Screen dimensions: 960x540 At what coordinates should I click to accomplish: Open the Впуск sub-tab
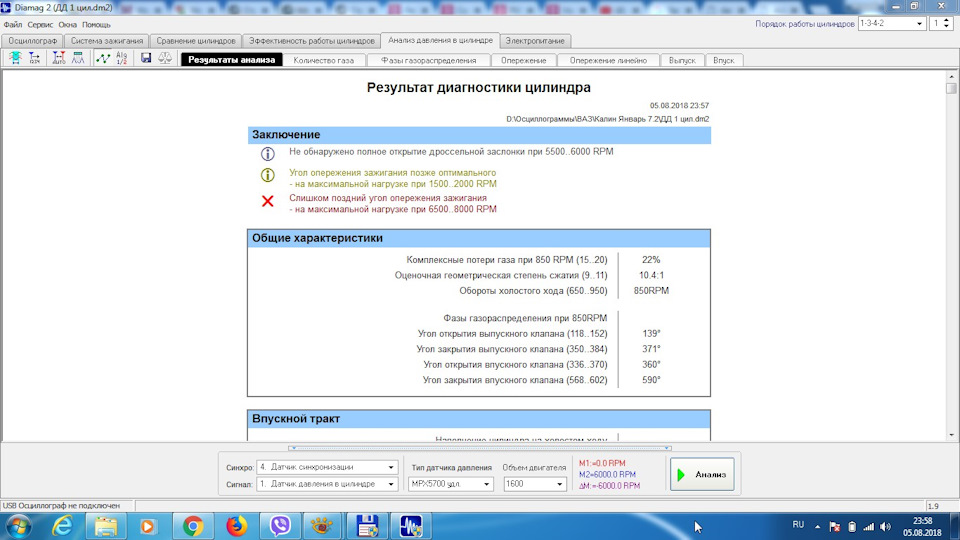click(x=724, y=61)
